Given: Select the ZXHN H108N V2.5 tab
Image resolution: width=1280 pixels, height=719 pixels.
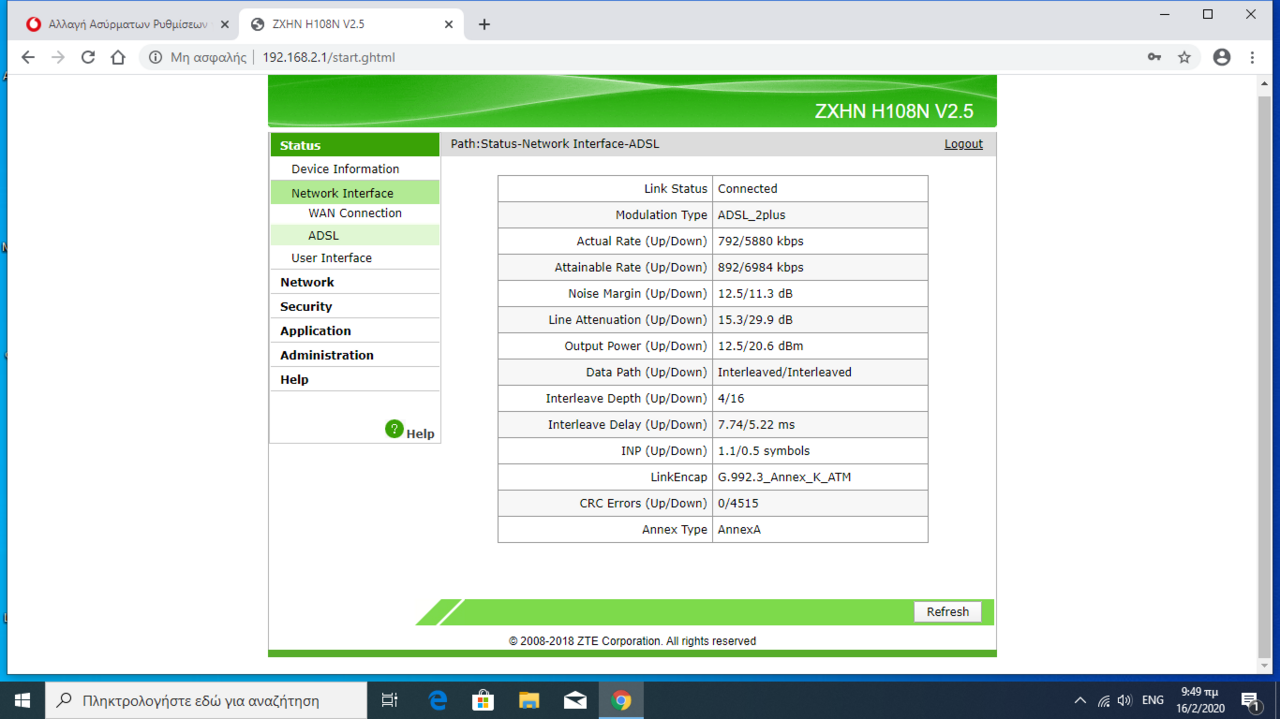Looking at the screenshot, I should pos(352,24).
